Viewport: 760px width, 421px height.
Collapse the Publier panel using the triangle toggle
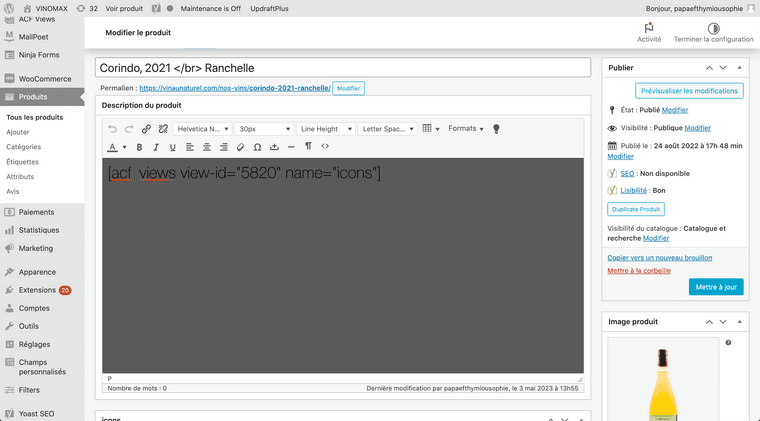coord(739,68)
